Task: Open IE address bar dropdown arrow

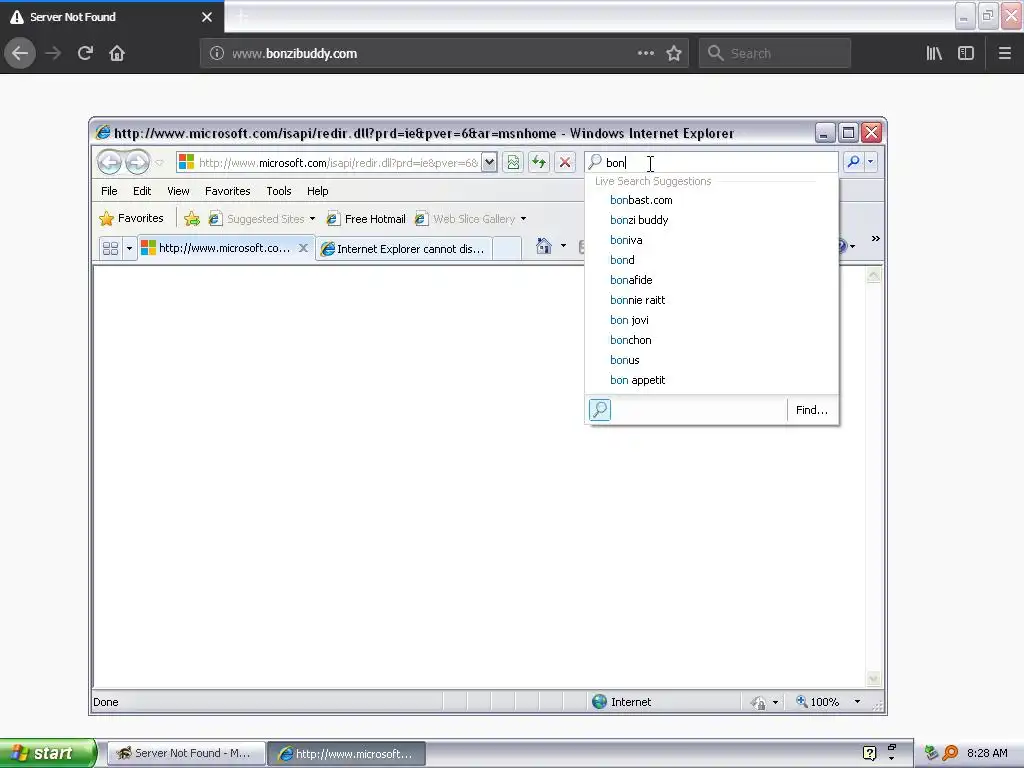Action: click(489, 162)
